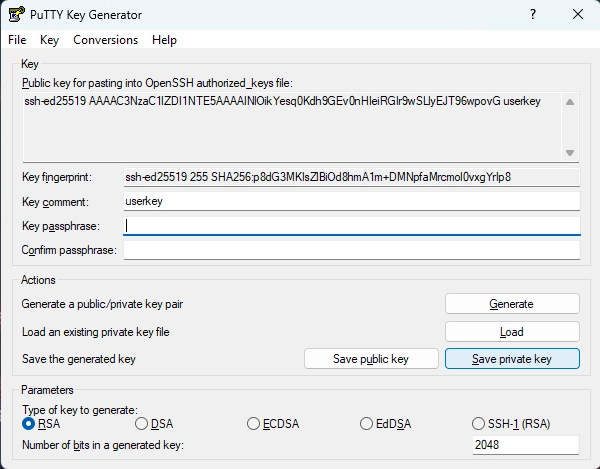The image size is (600, 469).
Task: Click Save public key button
Action: click(x=371, y=359)
